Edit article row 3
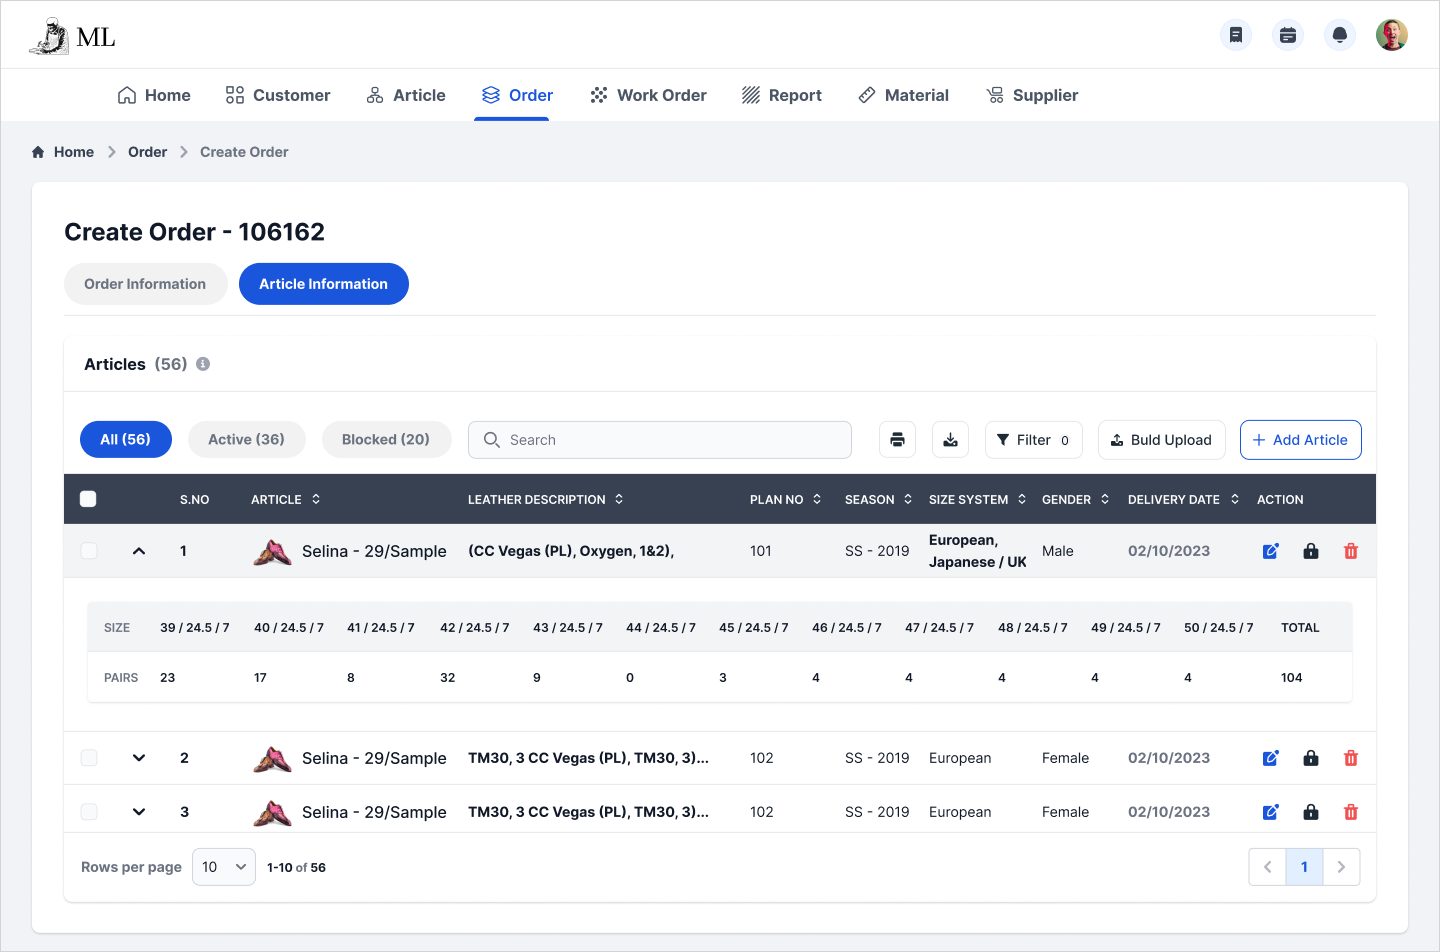1440x952 pixels. pos(1271,812)
